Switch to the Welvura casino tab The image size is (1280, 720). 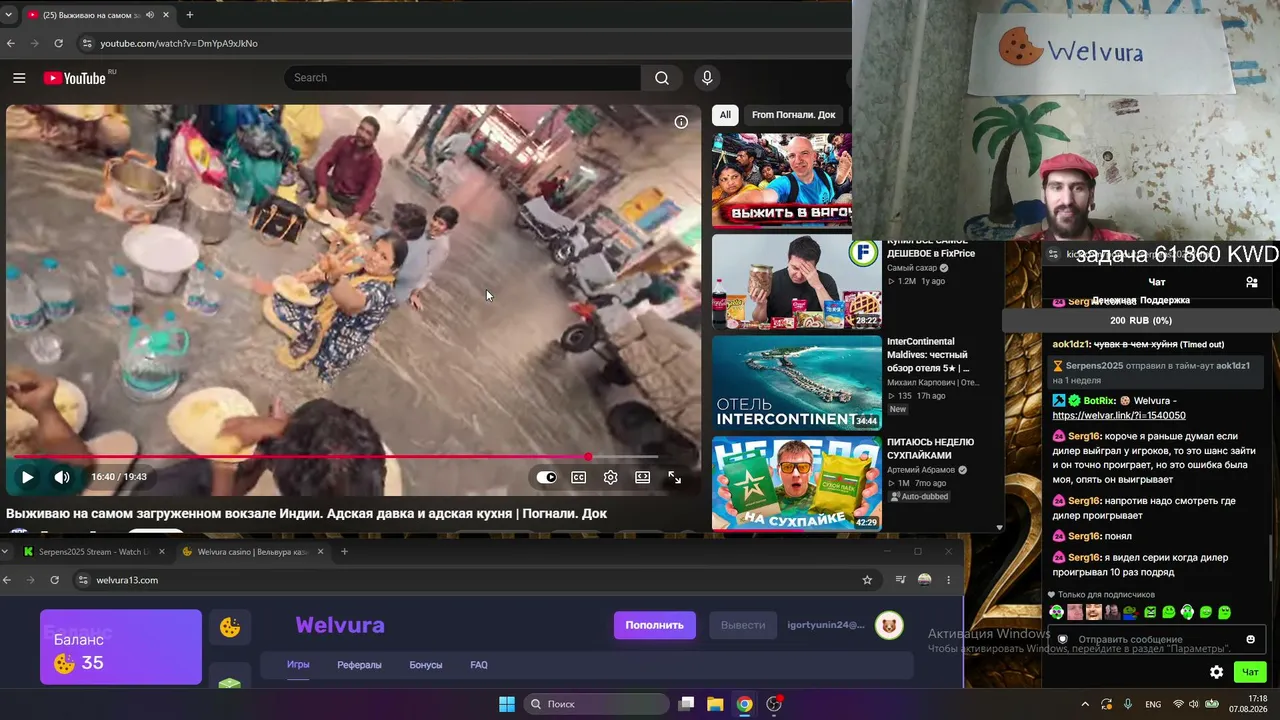point(252,552)
